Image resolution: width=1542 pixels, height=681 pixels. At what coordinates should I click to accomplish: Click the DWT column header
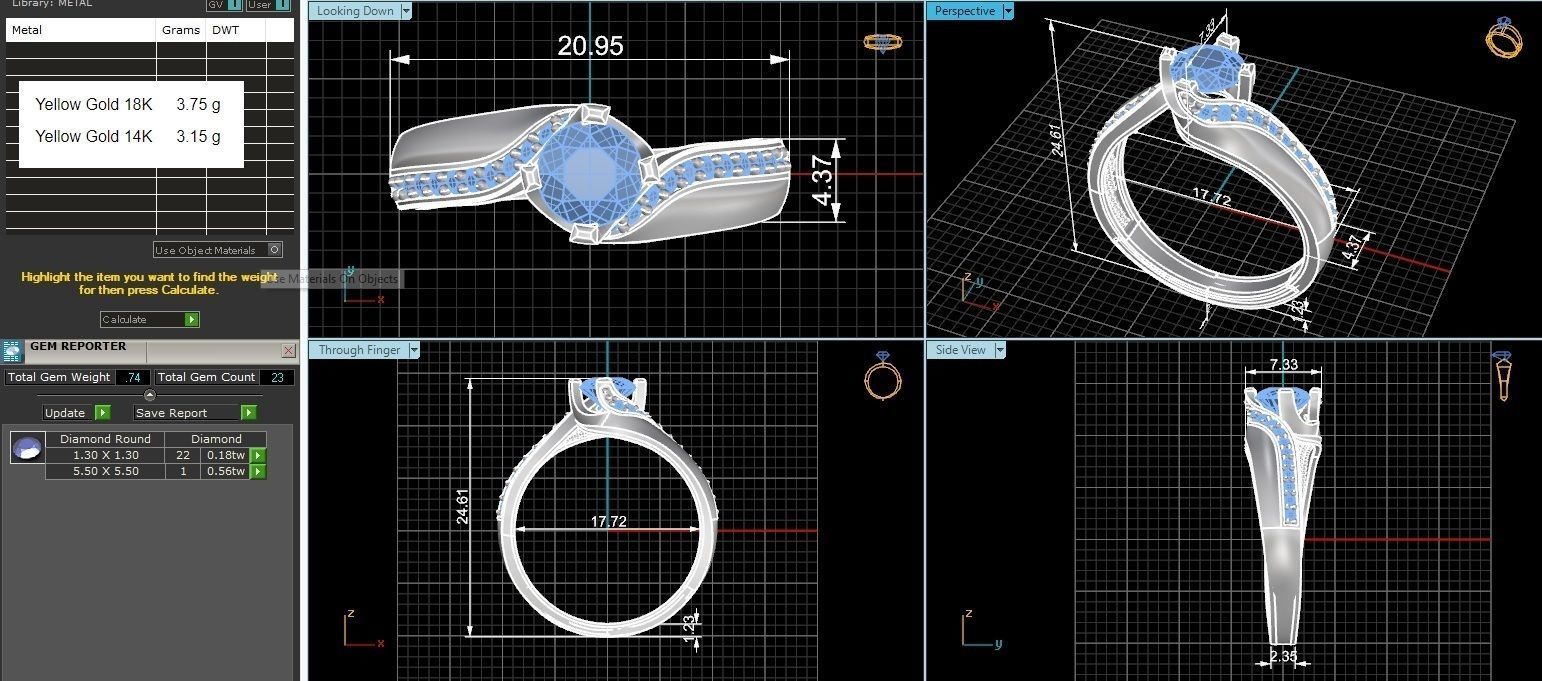click(236, 30)
